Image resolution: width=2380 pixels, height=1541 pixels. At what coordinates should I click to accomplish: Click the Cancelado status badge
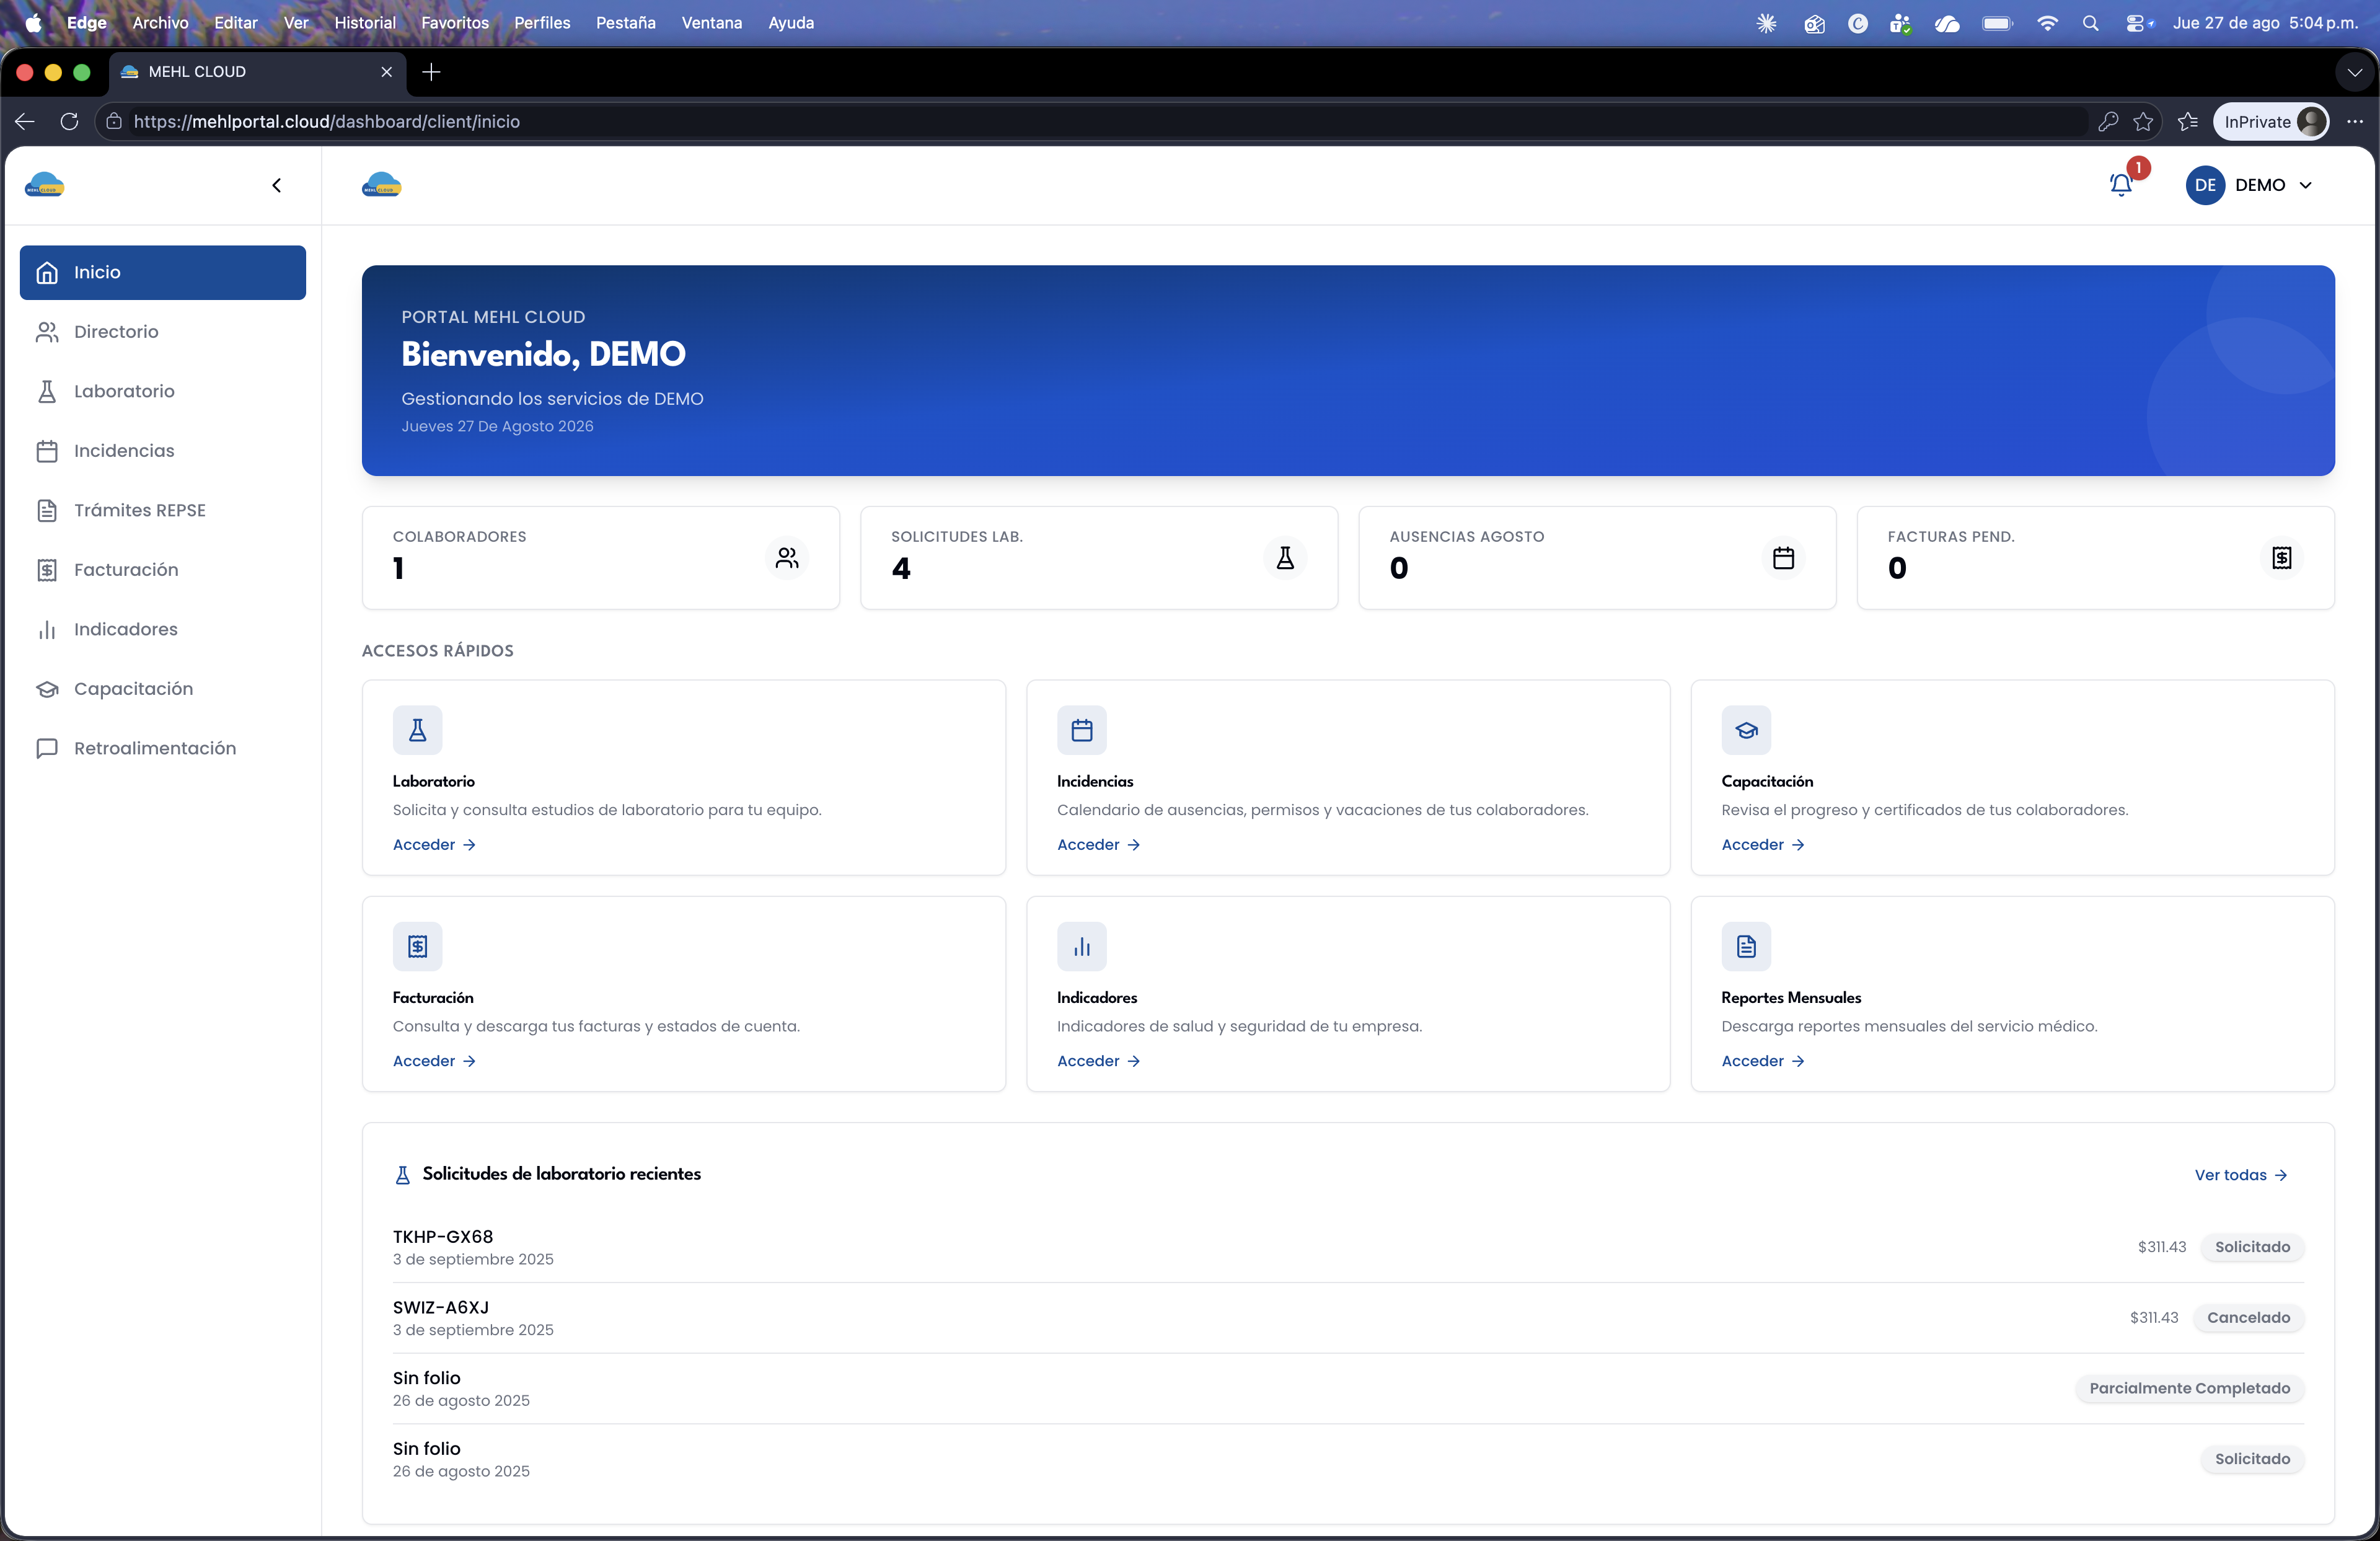[2248, 1318]
